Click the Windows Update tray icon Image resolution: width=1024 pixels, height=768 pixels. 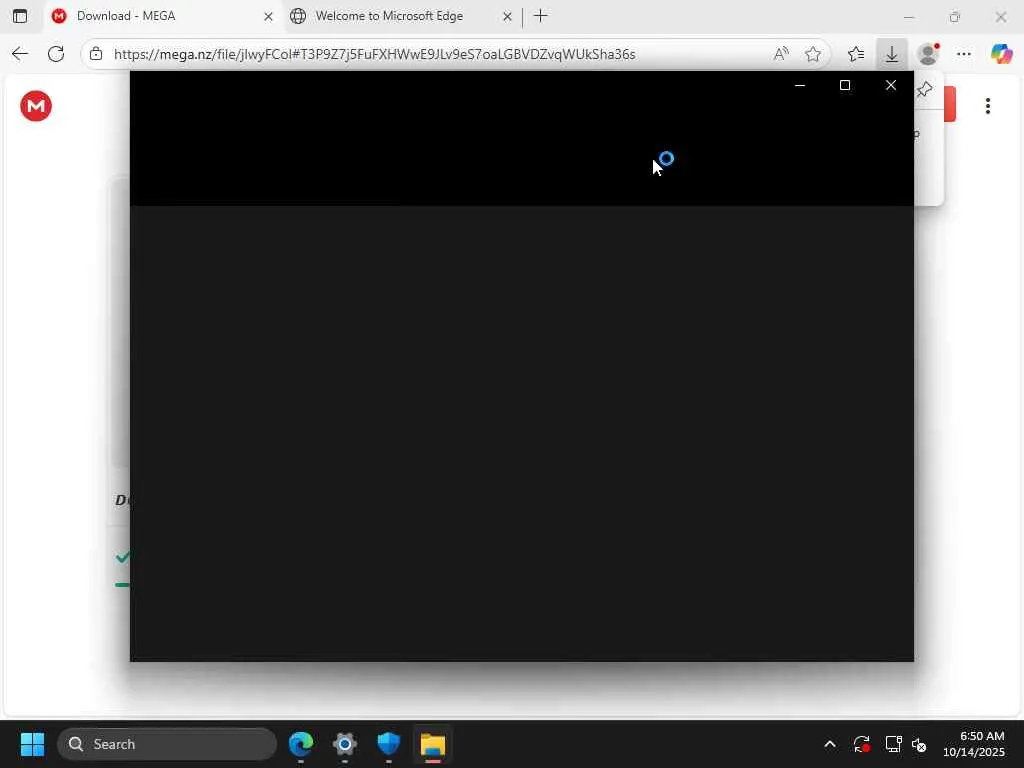pyautogui.click(x=861, y=744)
